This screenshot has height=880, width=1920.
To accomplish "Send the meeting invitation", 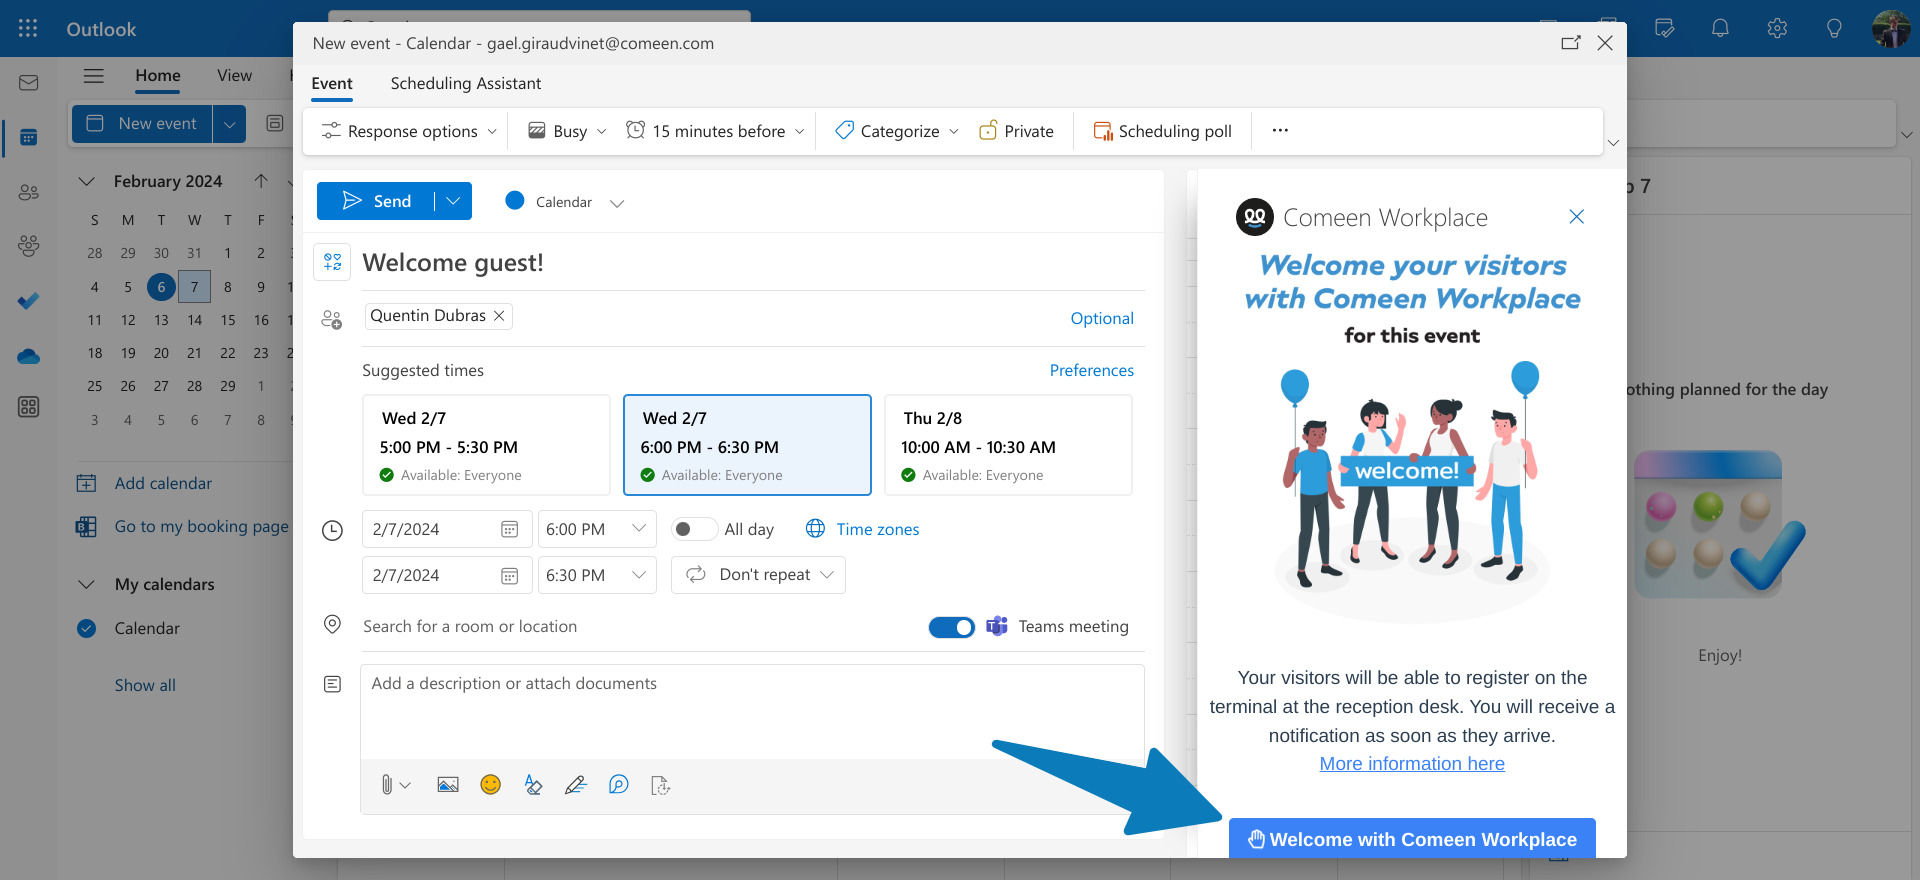I will click(x=376, y=201).
